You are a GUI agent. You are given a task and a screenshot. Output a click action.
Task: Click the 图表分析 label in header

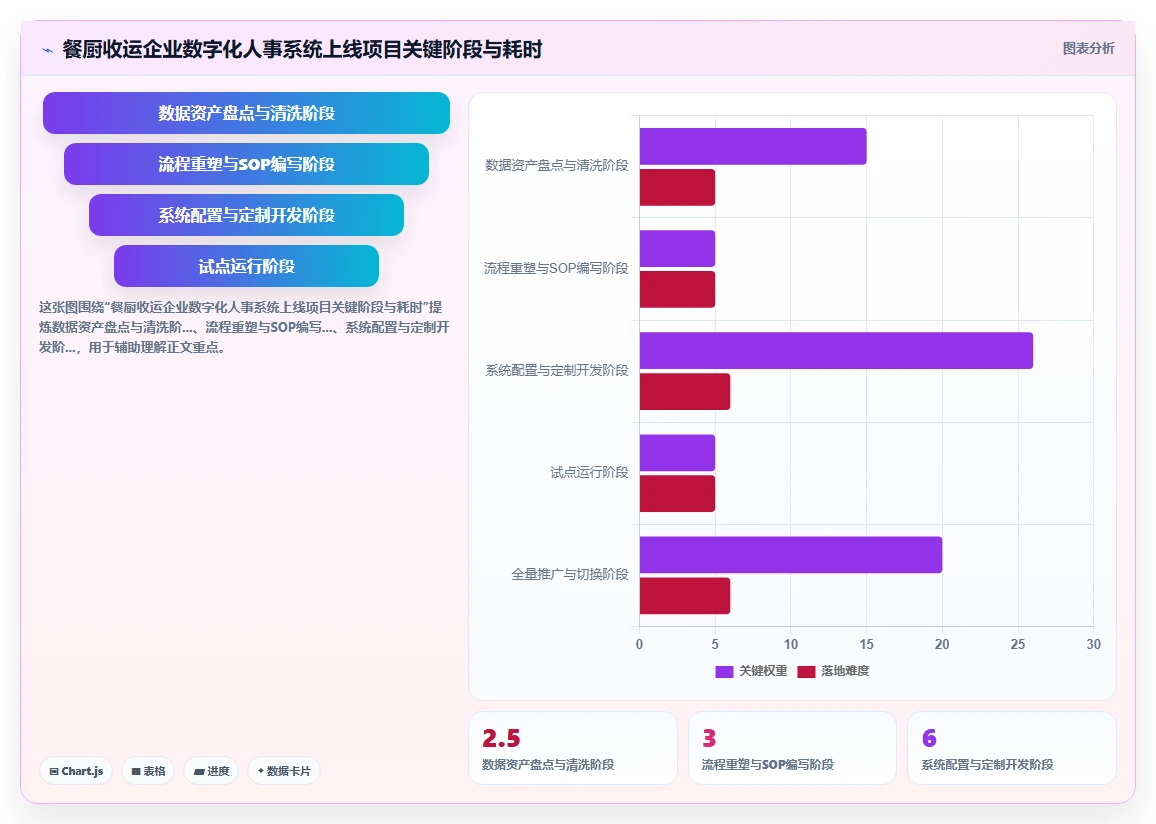[1088, 49]
